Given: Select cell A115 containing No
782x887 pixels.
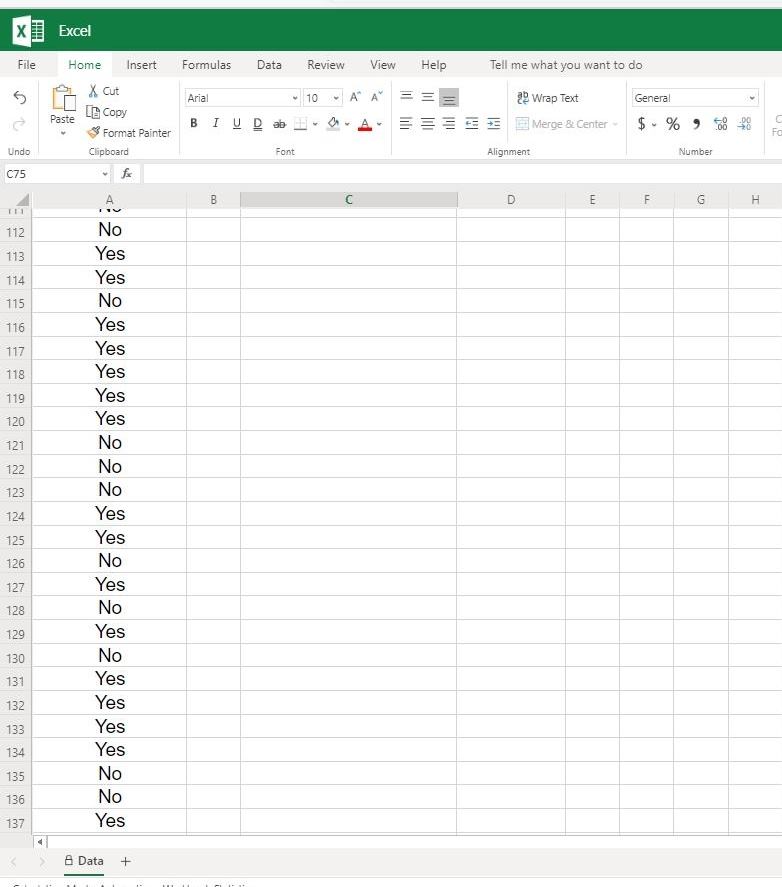Looking at the screenshot, I should (109, 301).
